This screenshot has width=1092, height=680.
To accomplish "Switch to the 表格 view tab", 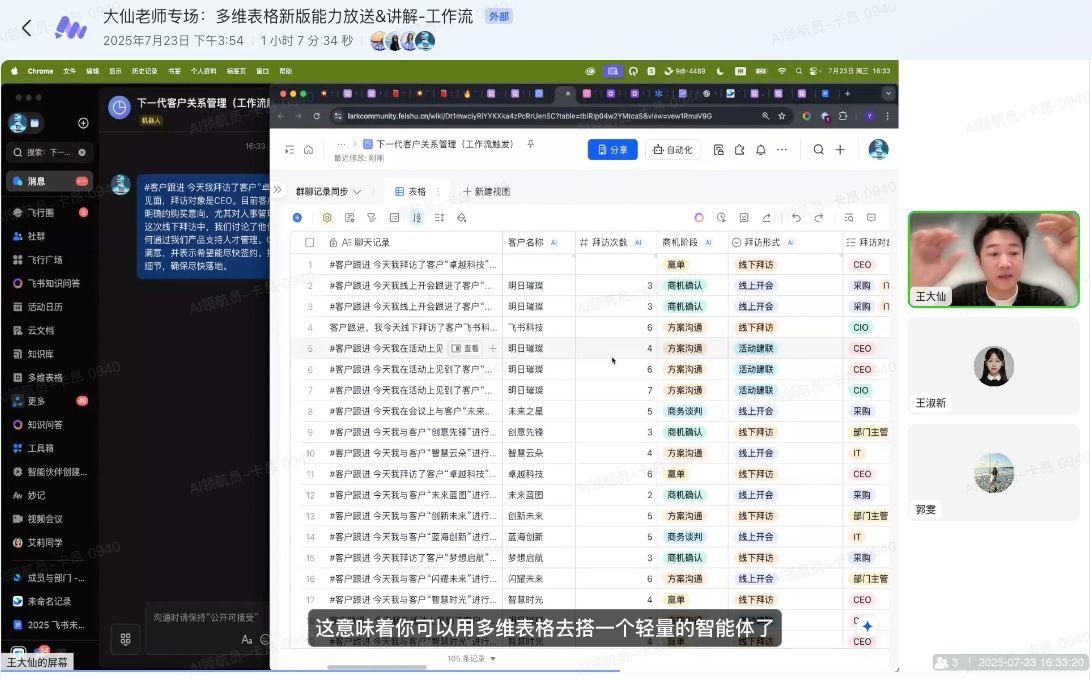I will (x=410, y=191).
